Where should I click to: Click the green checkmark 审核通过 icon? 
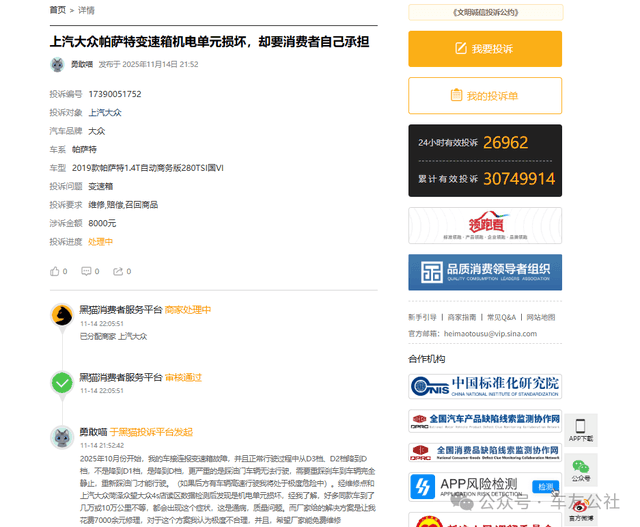pyautogui.click(x=62, y=381)
